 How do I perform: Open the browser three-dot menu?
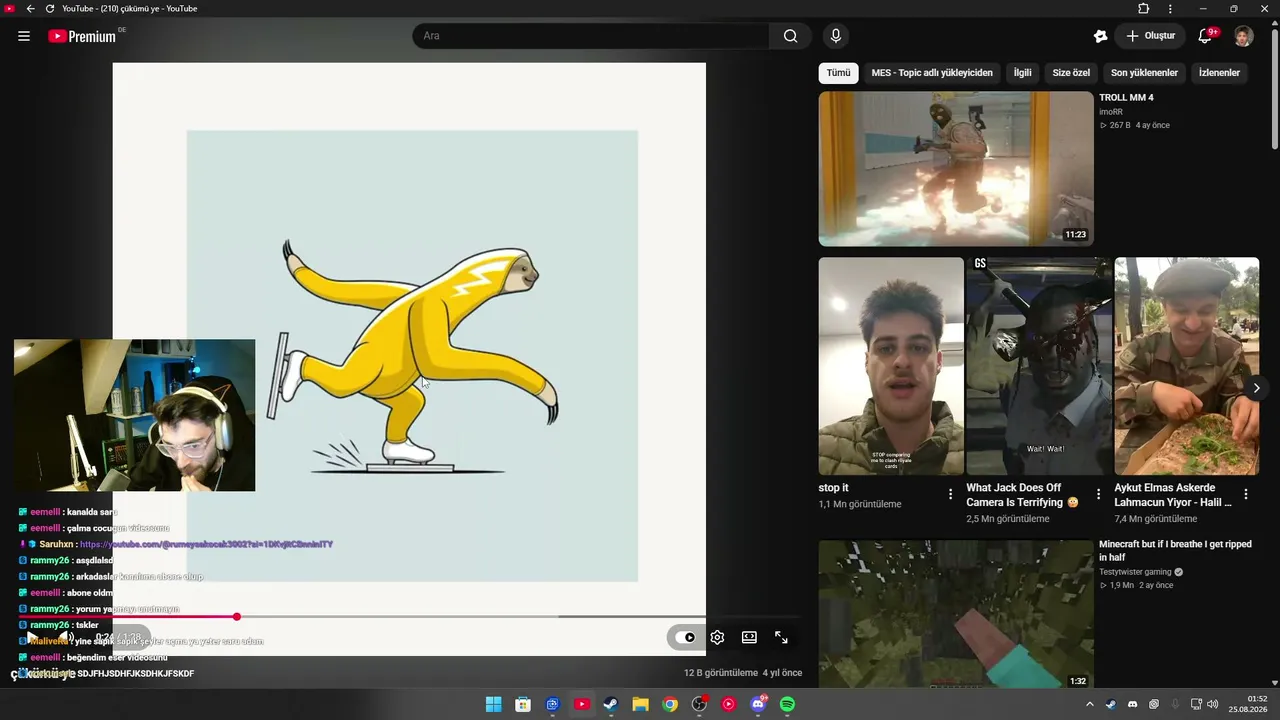[1170, 9]
